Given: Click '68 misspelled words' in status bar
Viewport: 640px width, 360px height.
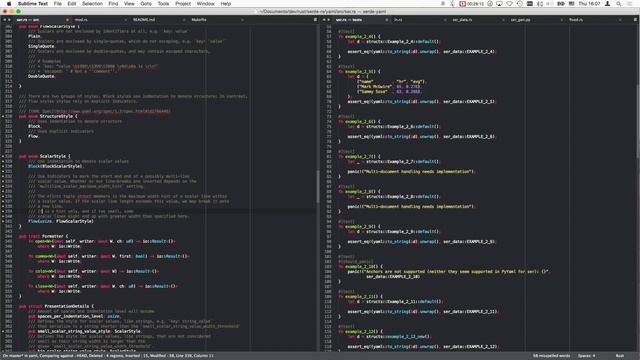Looking at the screenshot, I should [551, 356].
